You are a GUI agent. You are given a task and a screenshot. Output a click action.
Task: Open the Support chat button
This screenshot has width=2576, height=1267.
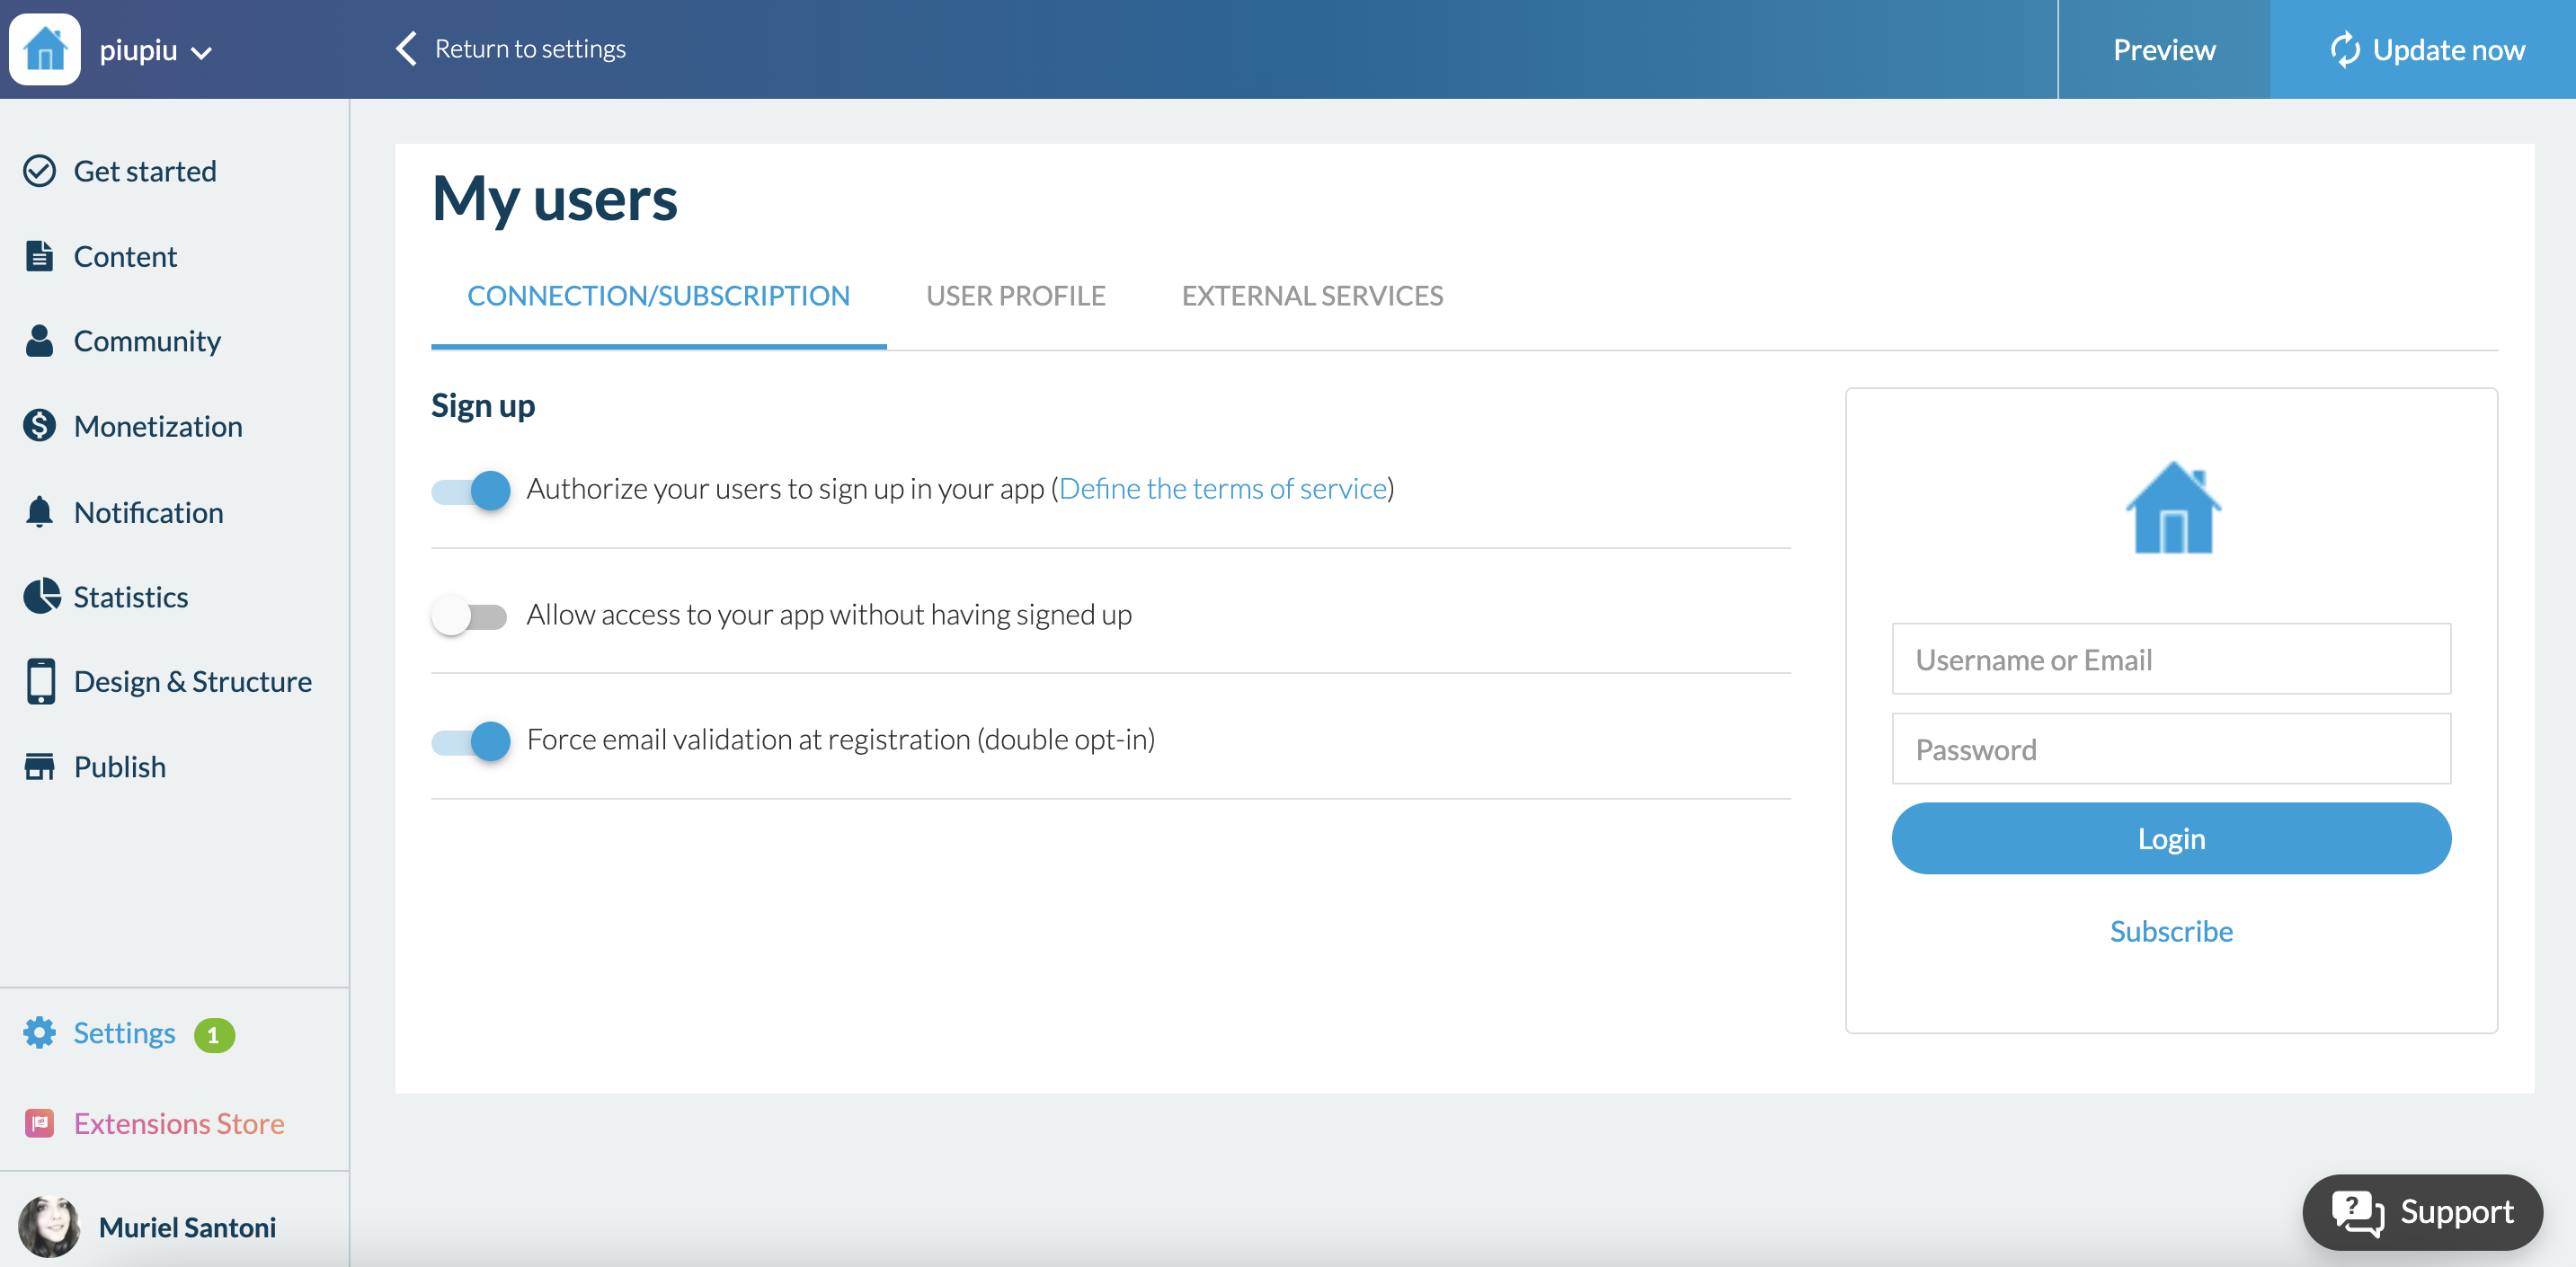[x=2422, y=1212]
